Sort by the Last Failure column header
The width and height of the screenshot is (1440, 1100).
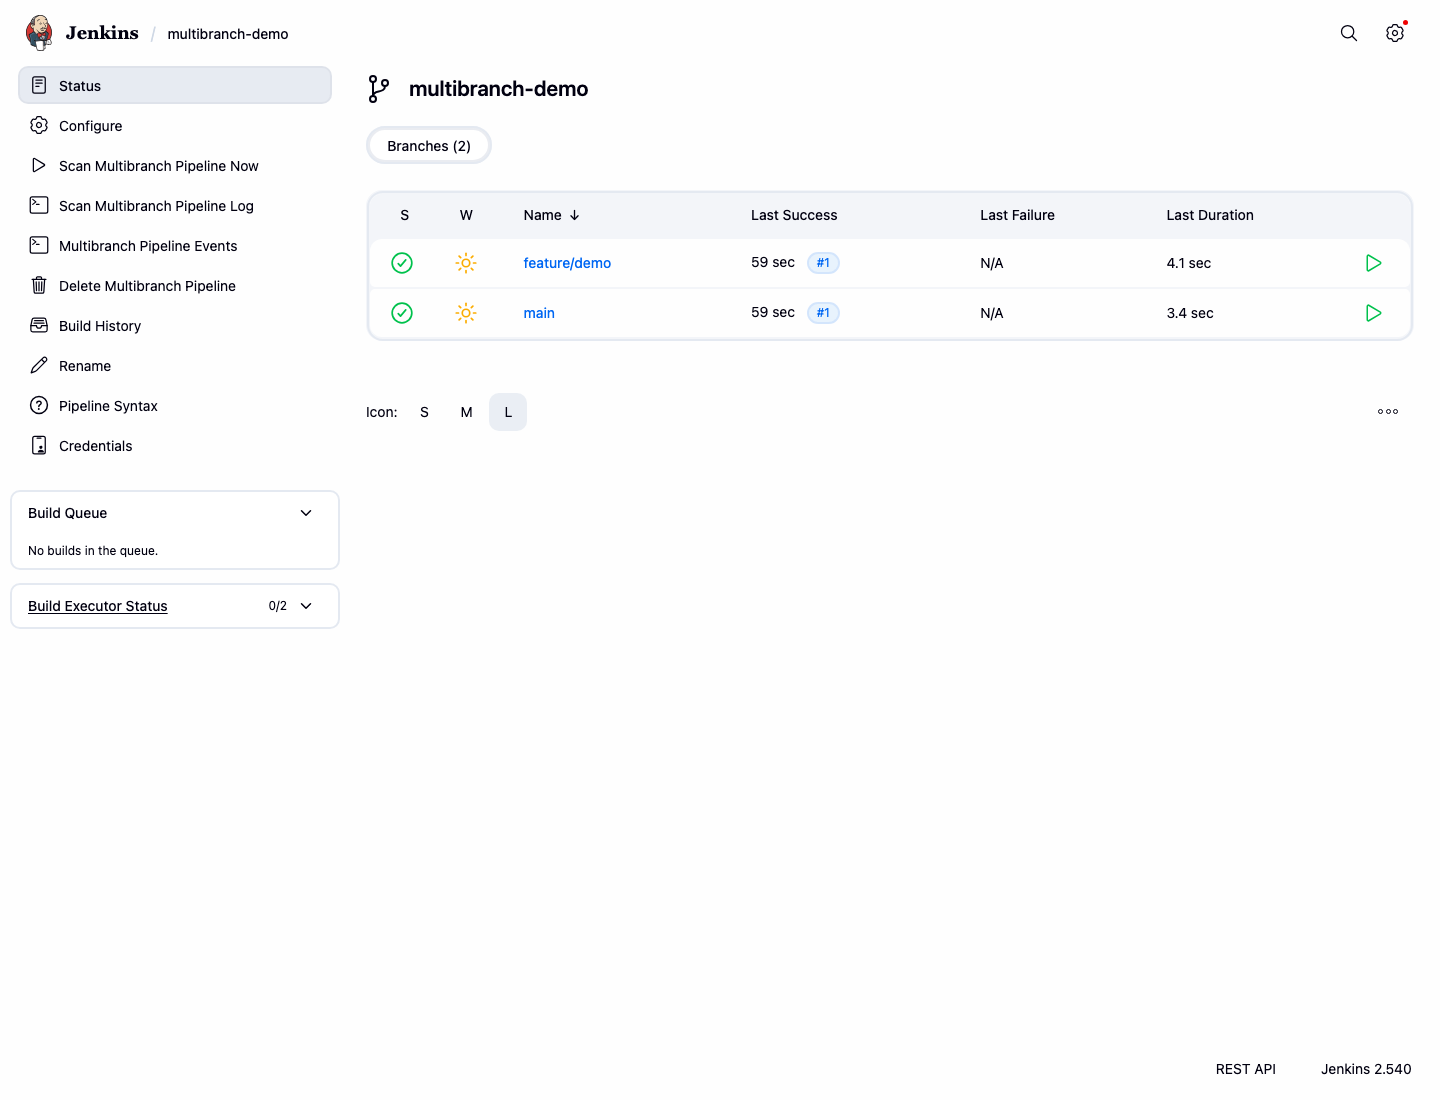pos(1017,215)
